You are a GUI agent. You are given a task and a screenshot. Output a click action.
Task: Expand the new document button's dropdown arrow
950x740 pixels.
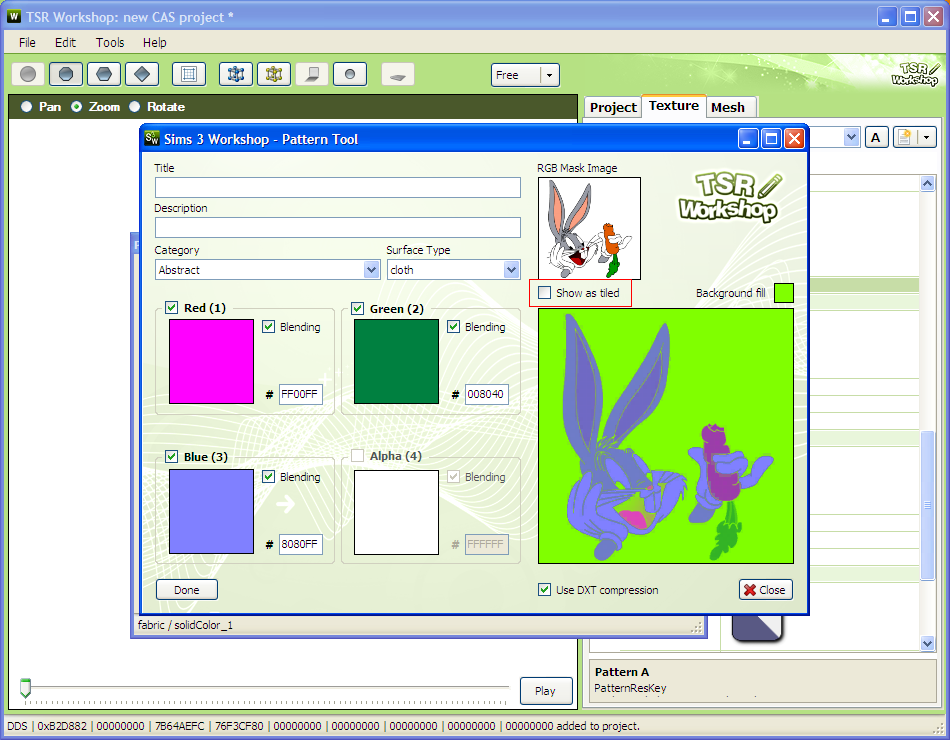tap(927, 138)
